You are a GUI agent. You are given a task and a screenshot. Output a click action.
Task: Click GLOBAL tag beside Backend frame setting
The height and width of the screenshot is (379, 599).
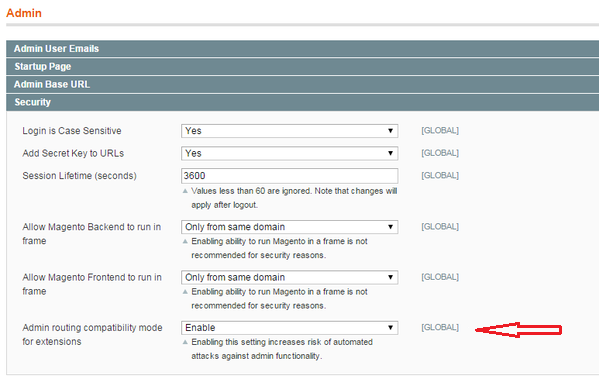[440, 227]
